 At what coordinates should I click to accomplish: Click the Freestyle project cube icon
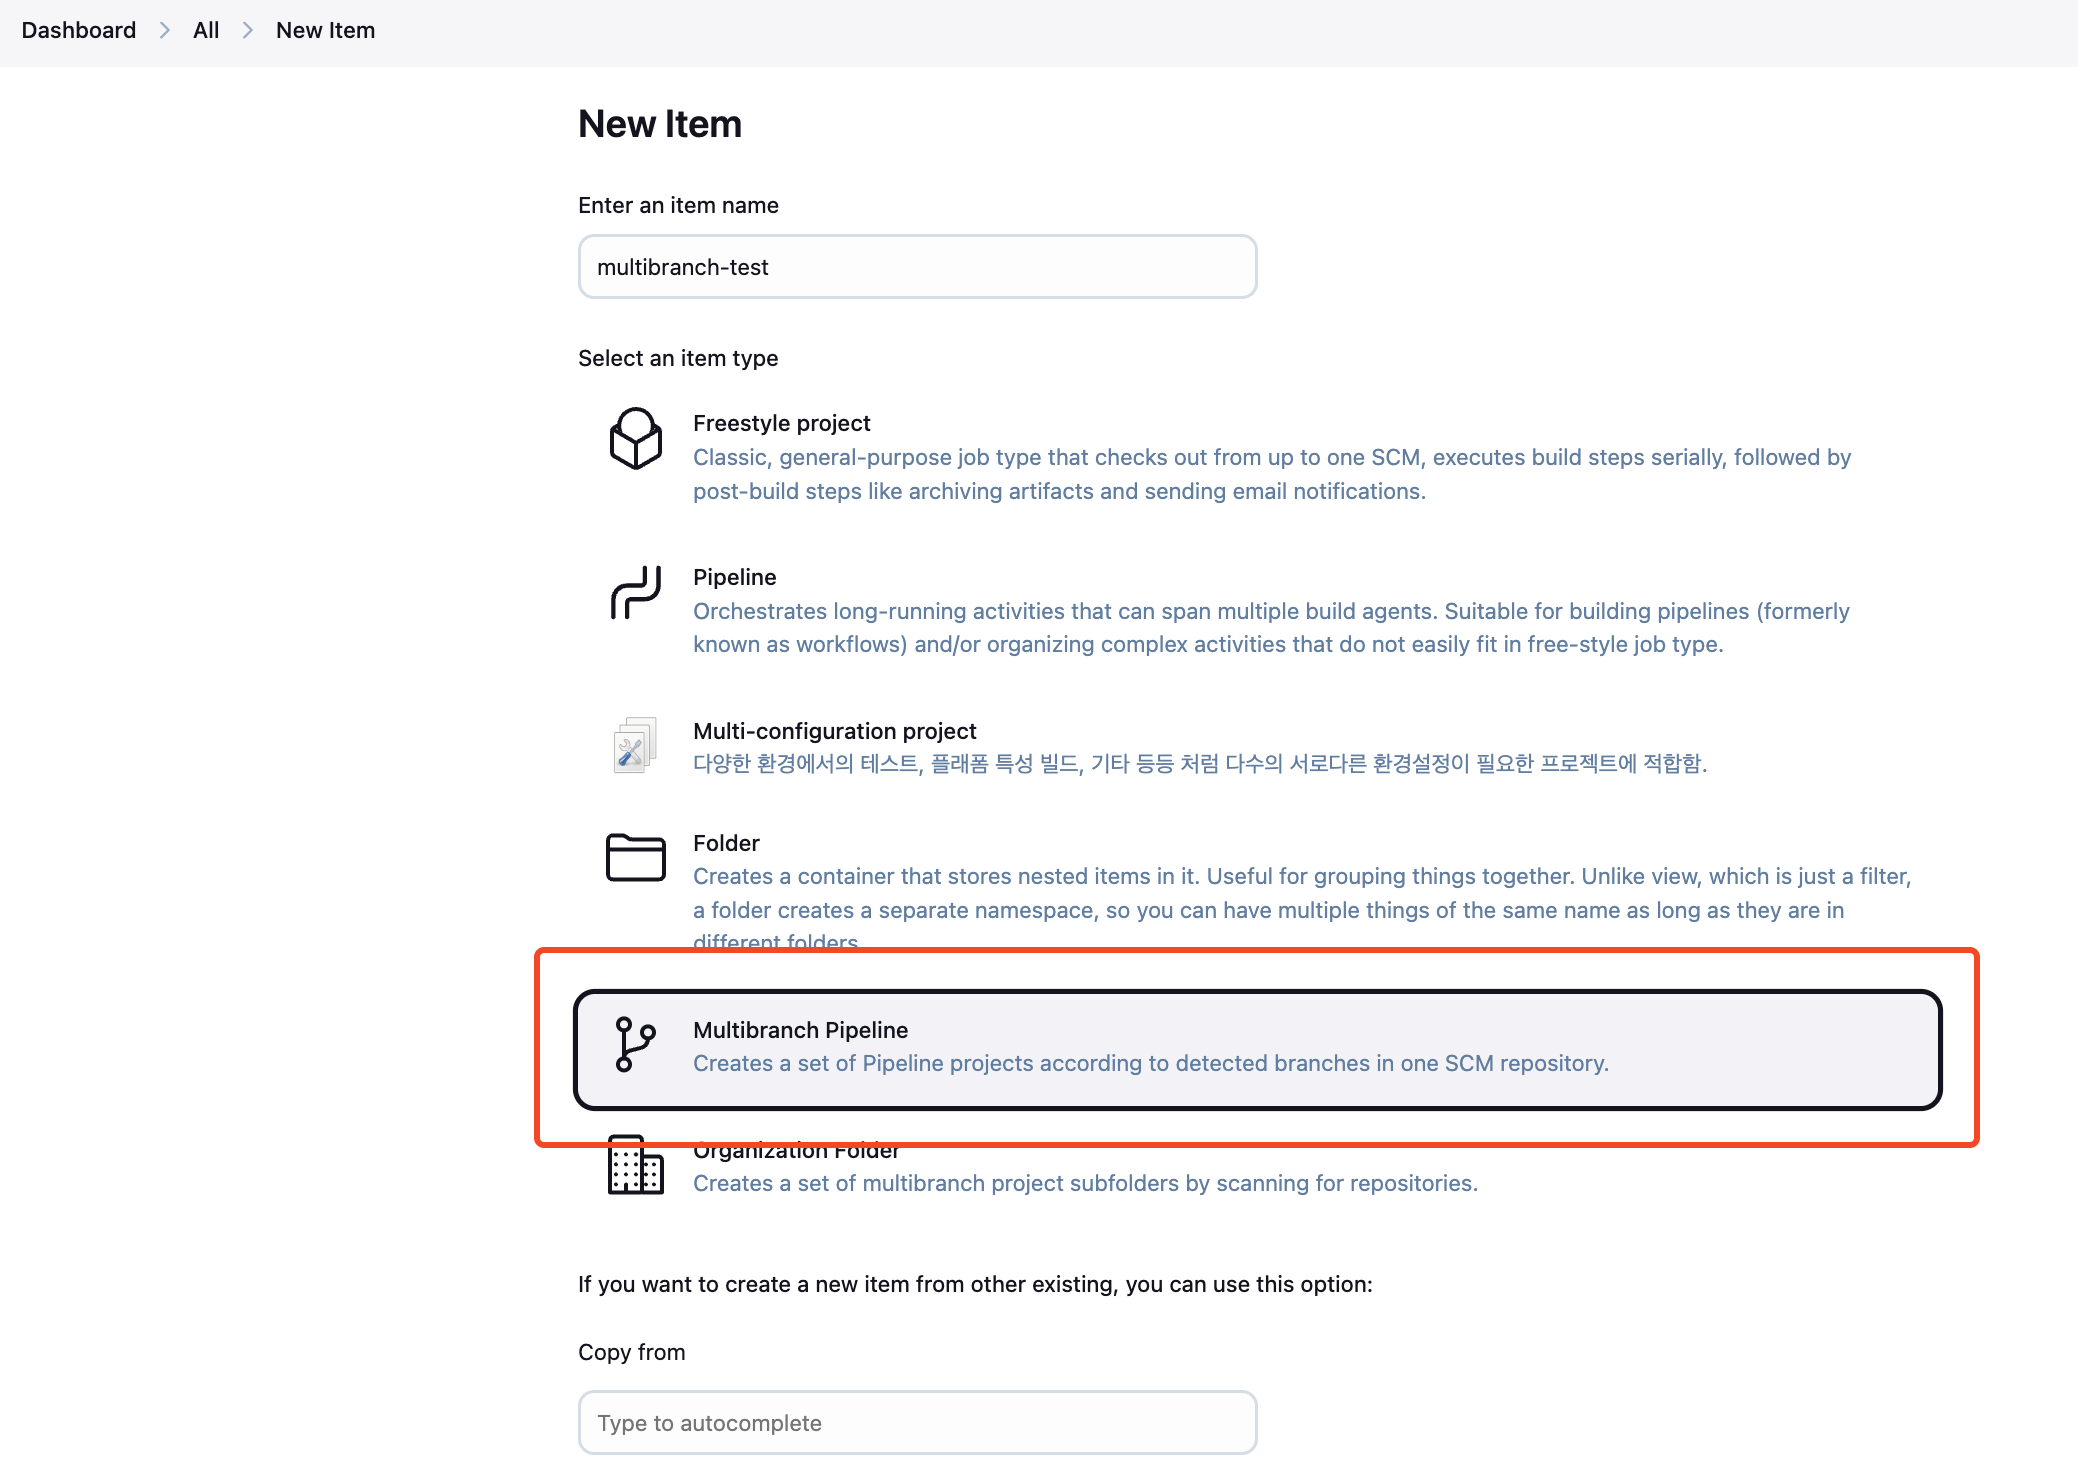point(636,438)
